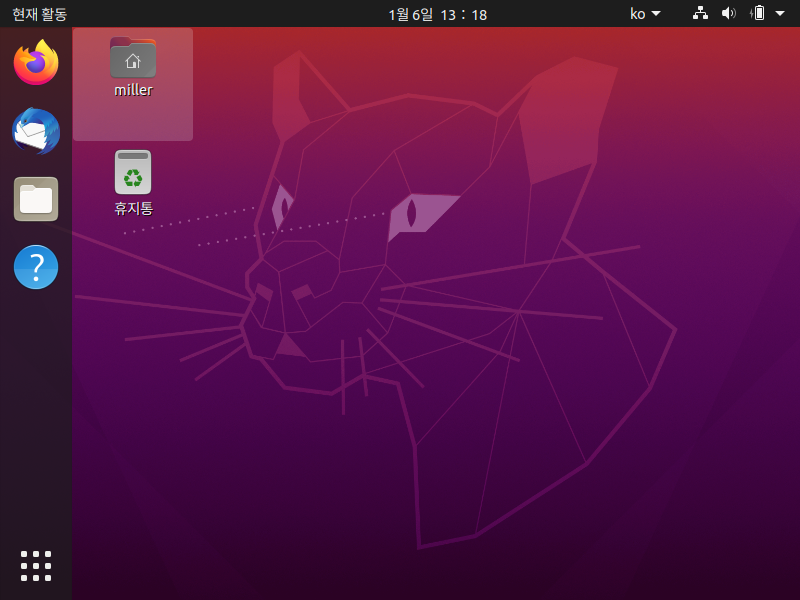
Task: Open the Files manager in the dock
Action: 36,199
